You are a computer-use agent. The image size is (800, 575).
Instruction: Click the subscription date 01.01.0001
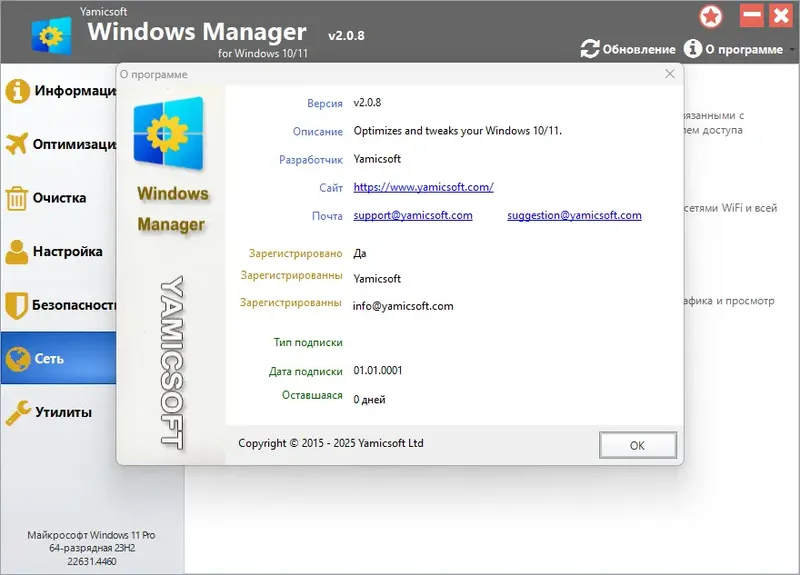pos(378,370)
